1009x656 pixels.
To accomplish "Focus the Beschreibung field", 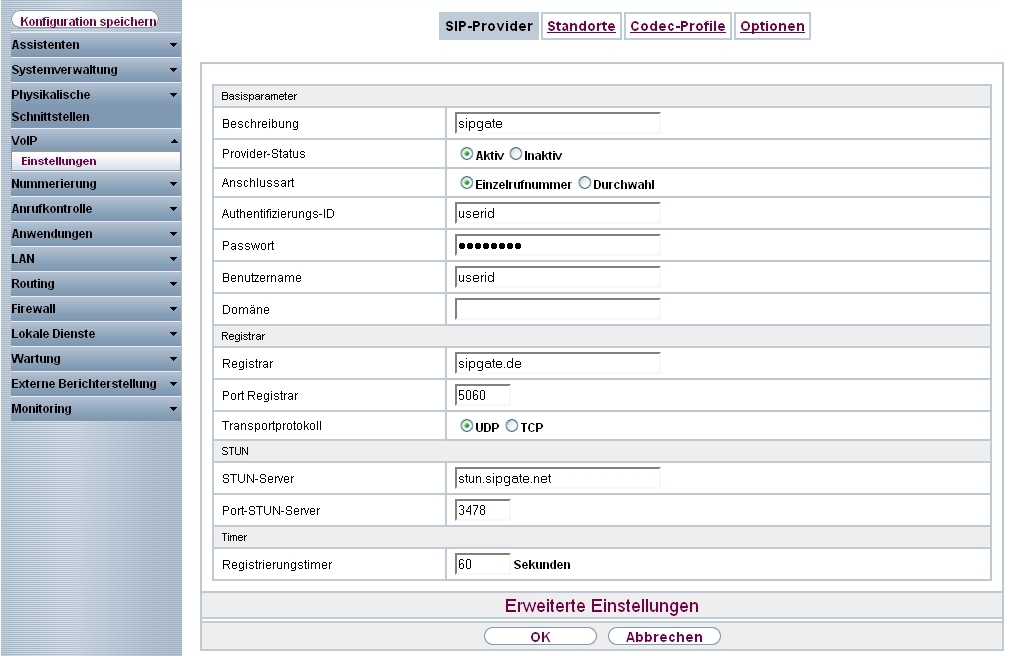I will tap(557, 123).
